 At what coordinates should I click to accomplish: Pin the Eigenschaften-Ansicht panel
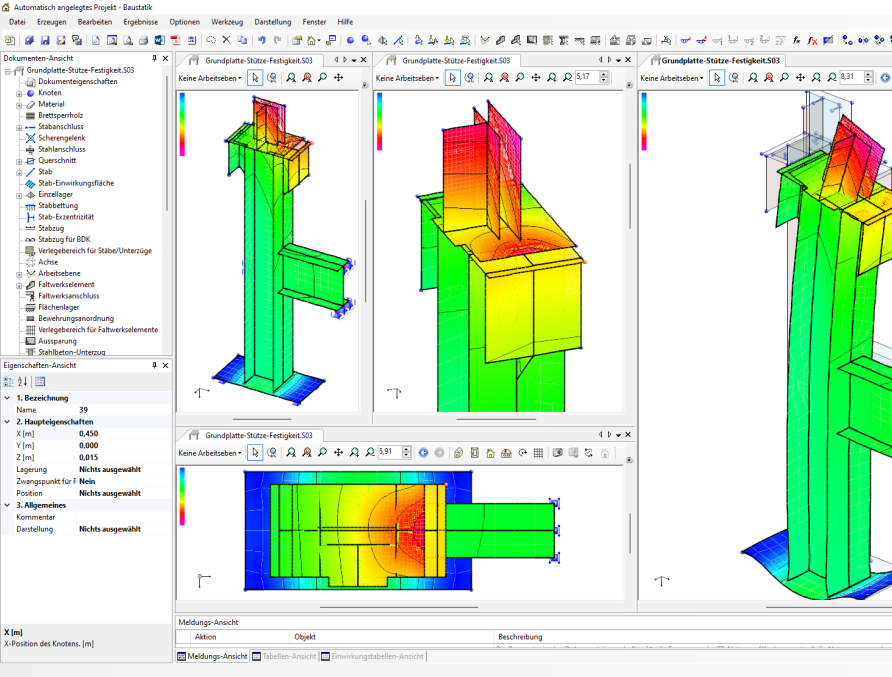153,366
